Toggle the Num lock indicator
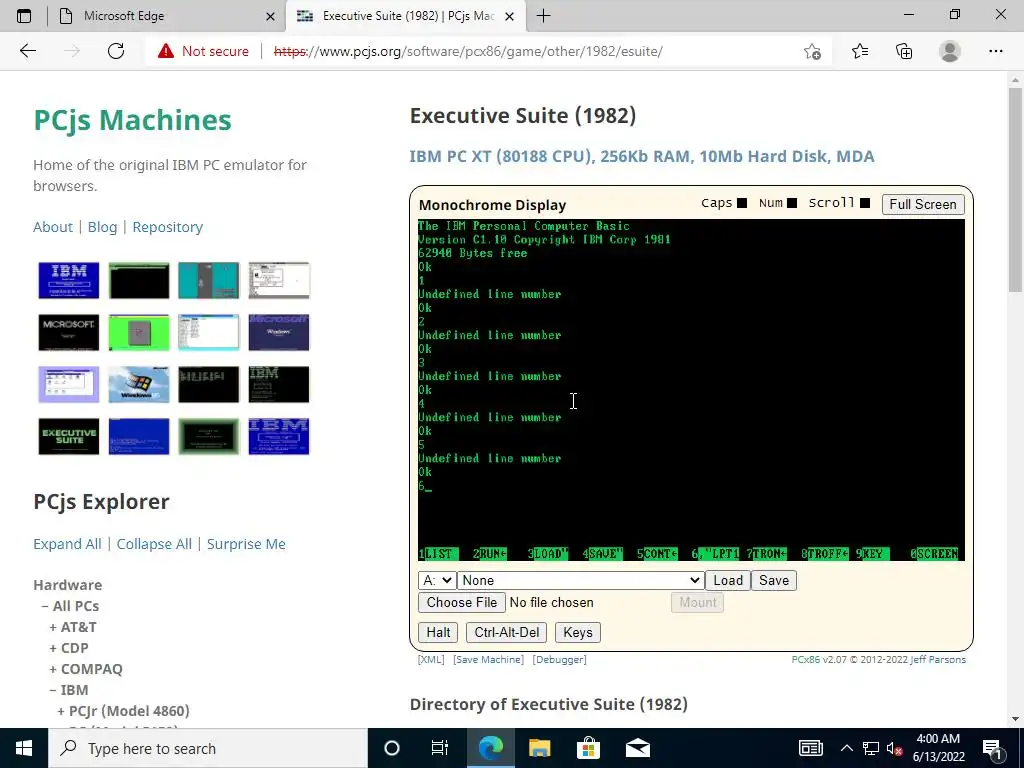The height and width of the screenshot is (768, 1024). (792, 203)
